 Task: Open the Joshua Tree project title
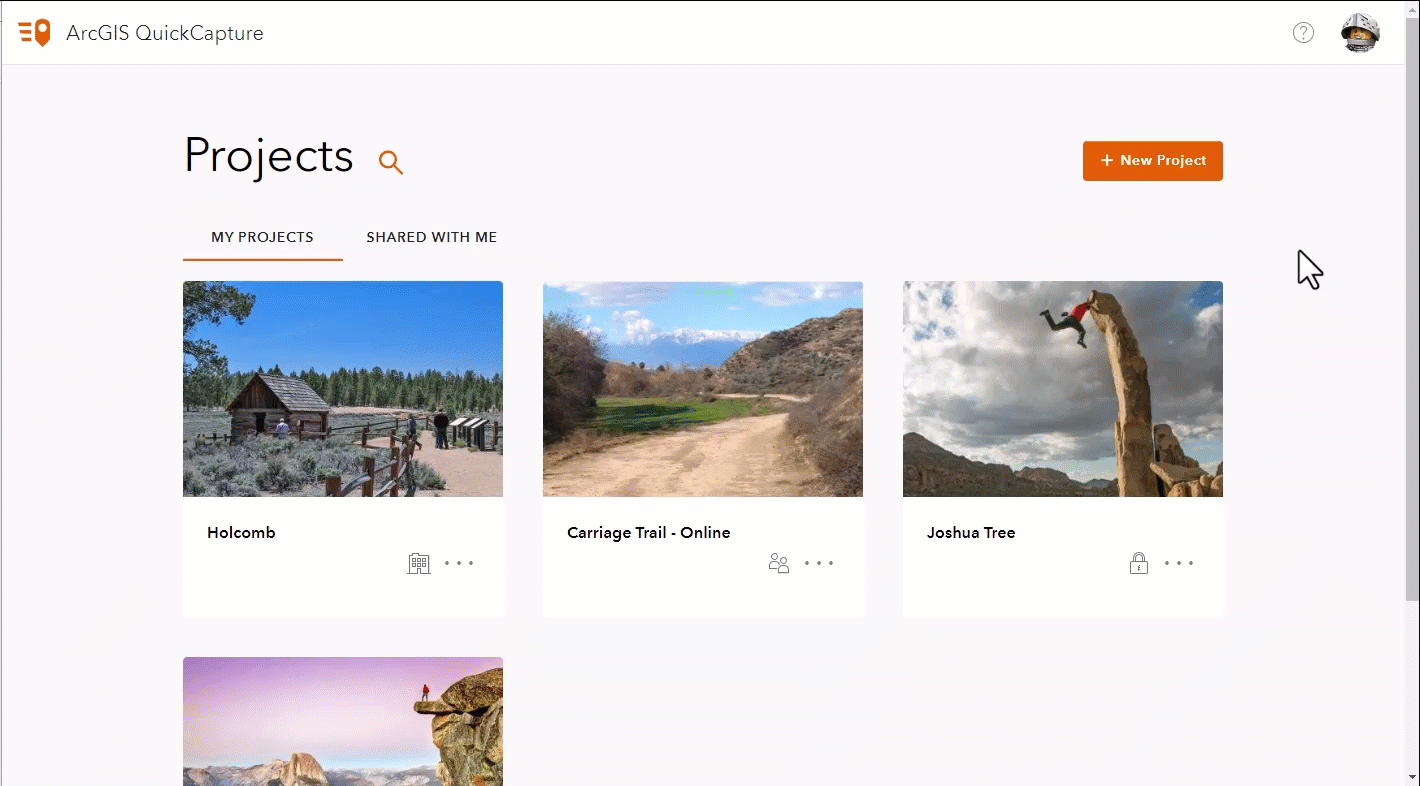click(971, 532)
